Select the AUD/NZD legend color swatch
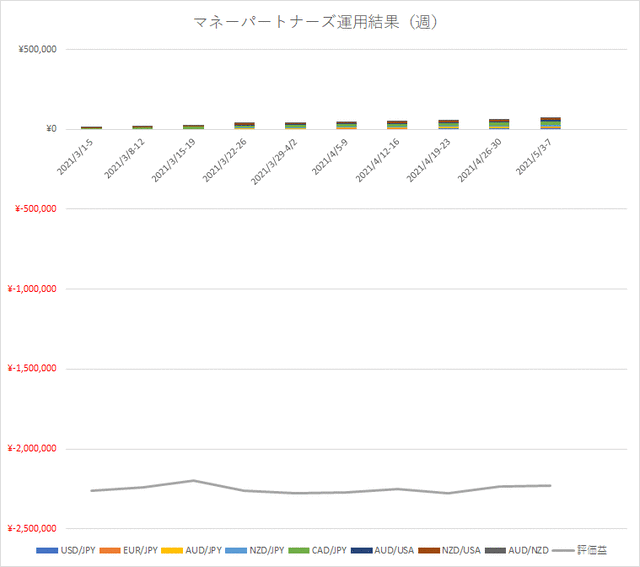This screenshot has height=567, width=640. pos(495,551)
